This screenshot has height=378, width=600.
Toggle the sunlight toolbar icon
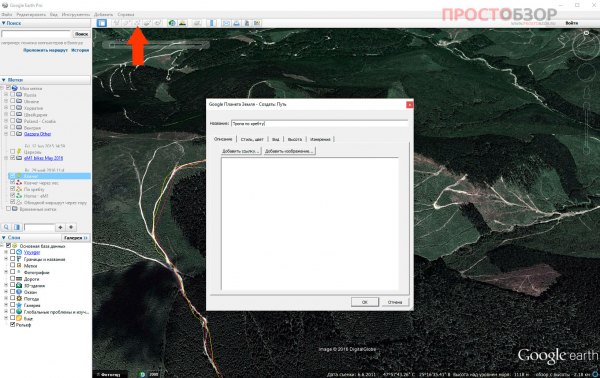coord(183,23)
